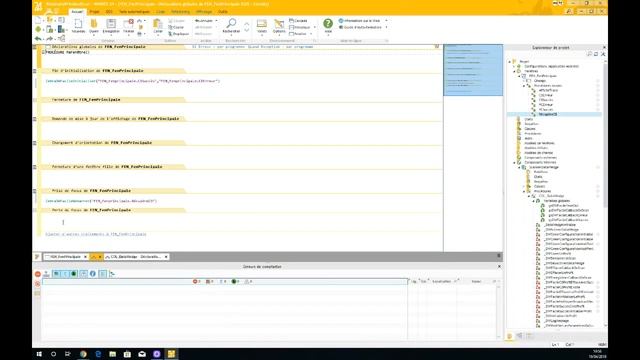The height and width of the screenshot is (360, 640).
Task: Open Chrome from the taskbar
Action: click(x=83, y=354)
